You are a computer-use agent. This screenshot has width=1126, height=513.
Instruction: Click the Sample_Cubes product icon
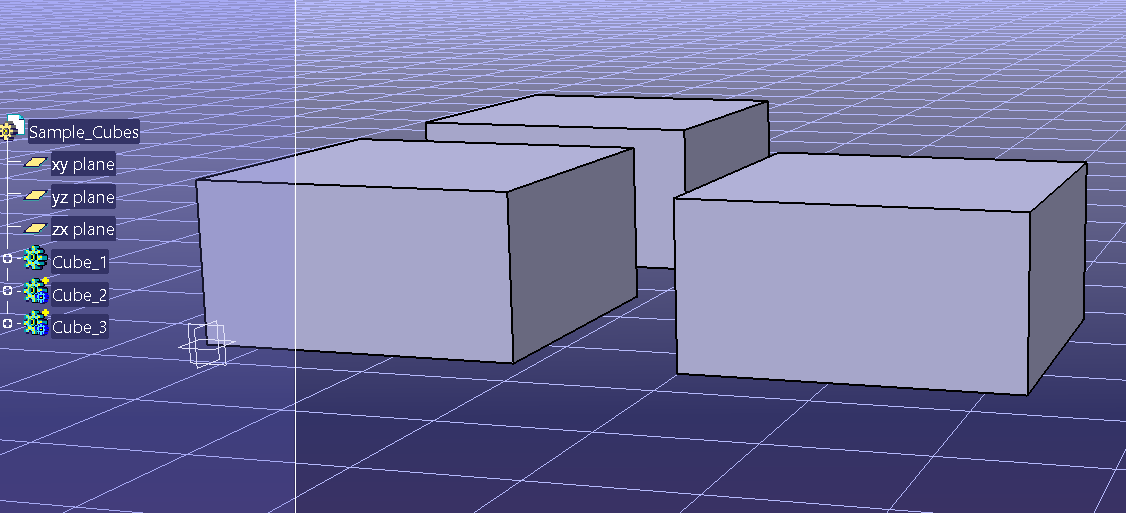click(13, 127)
